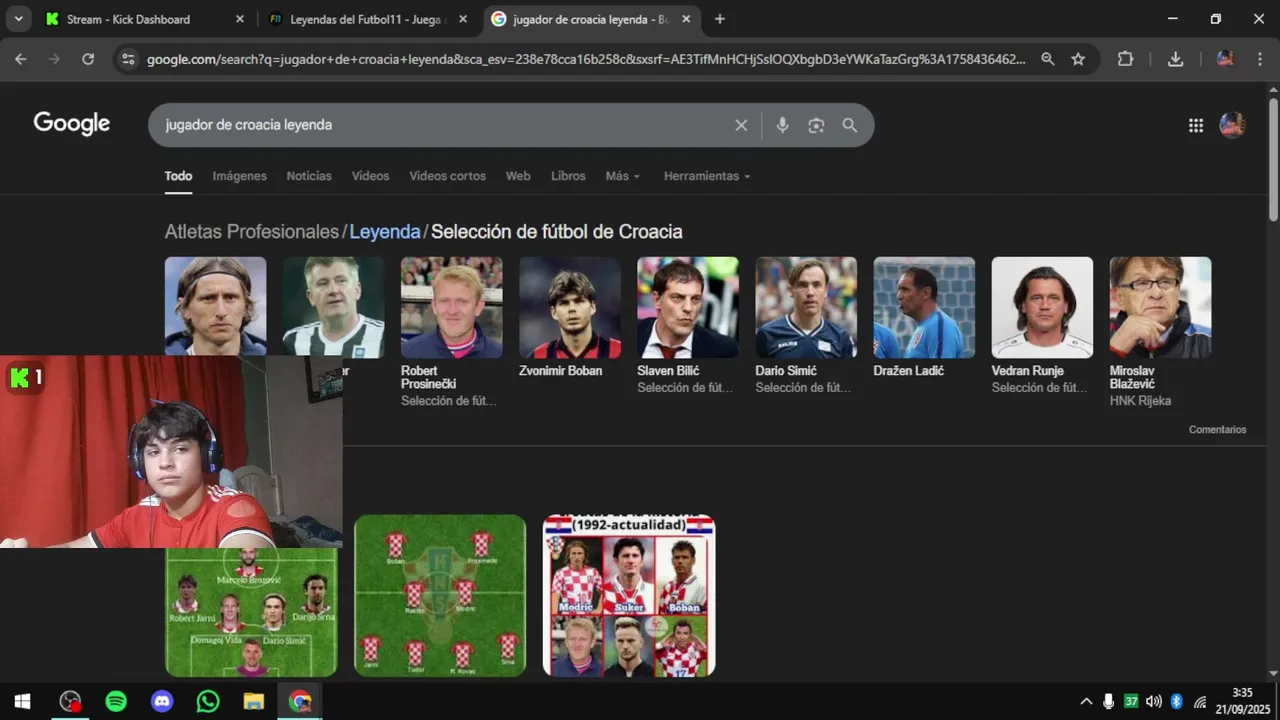Viewport: 1280px width, 720px height.
Task: Open the Chrome three-dot menu
Action: pos(1259,59)
